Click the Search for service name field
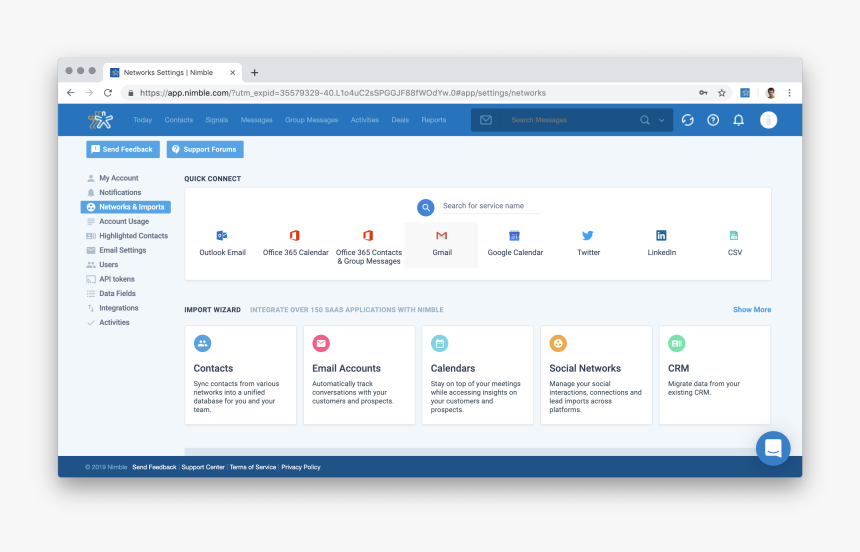This screenshot has width=860, height=552. (491, 206)
